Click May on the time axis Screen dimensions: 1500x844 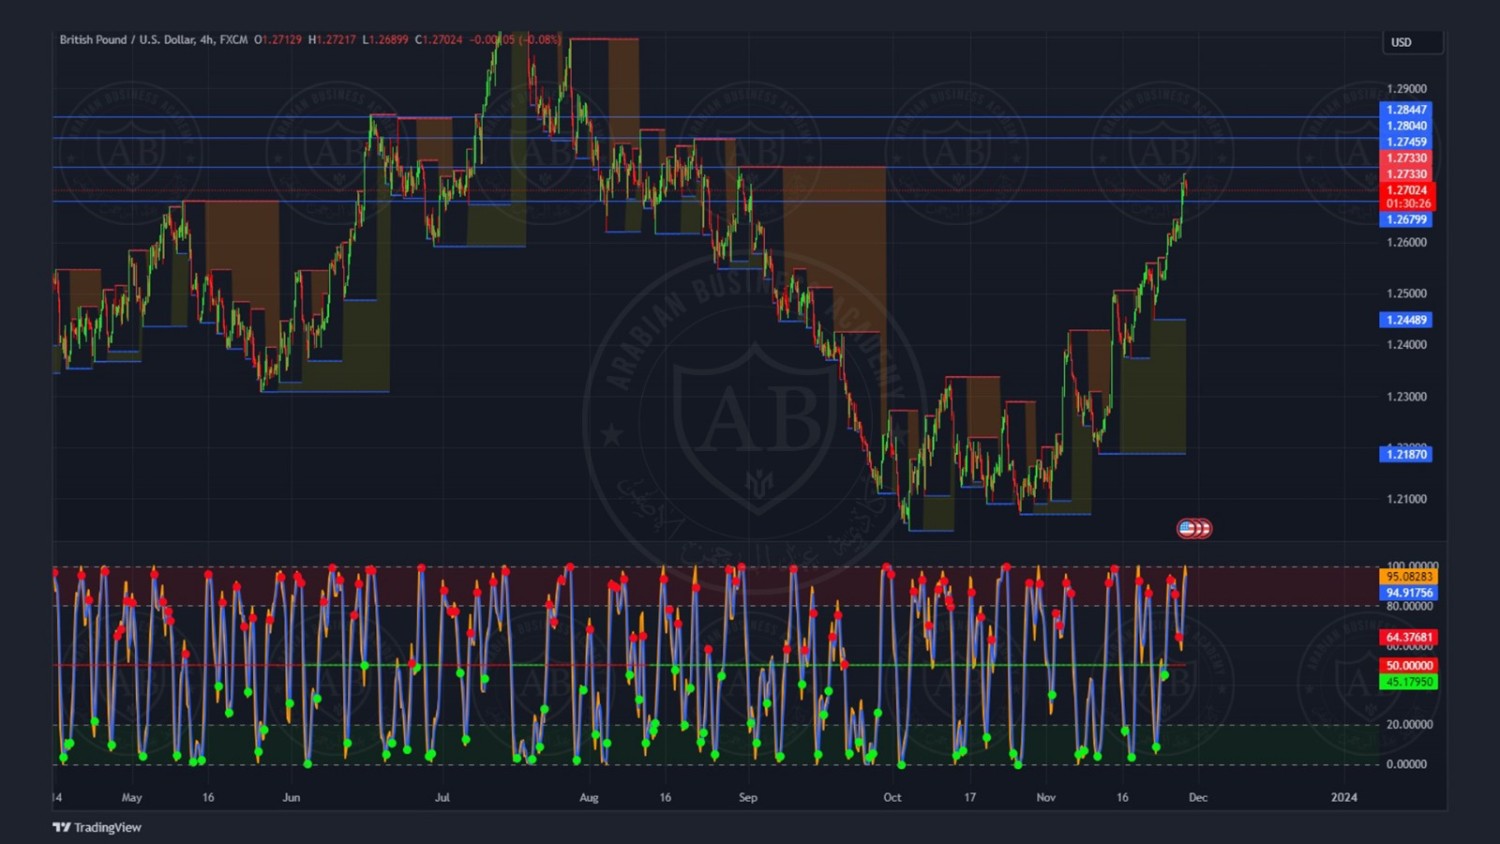click(132, 798)
